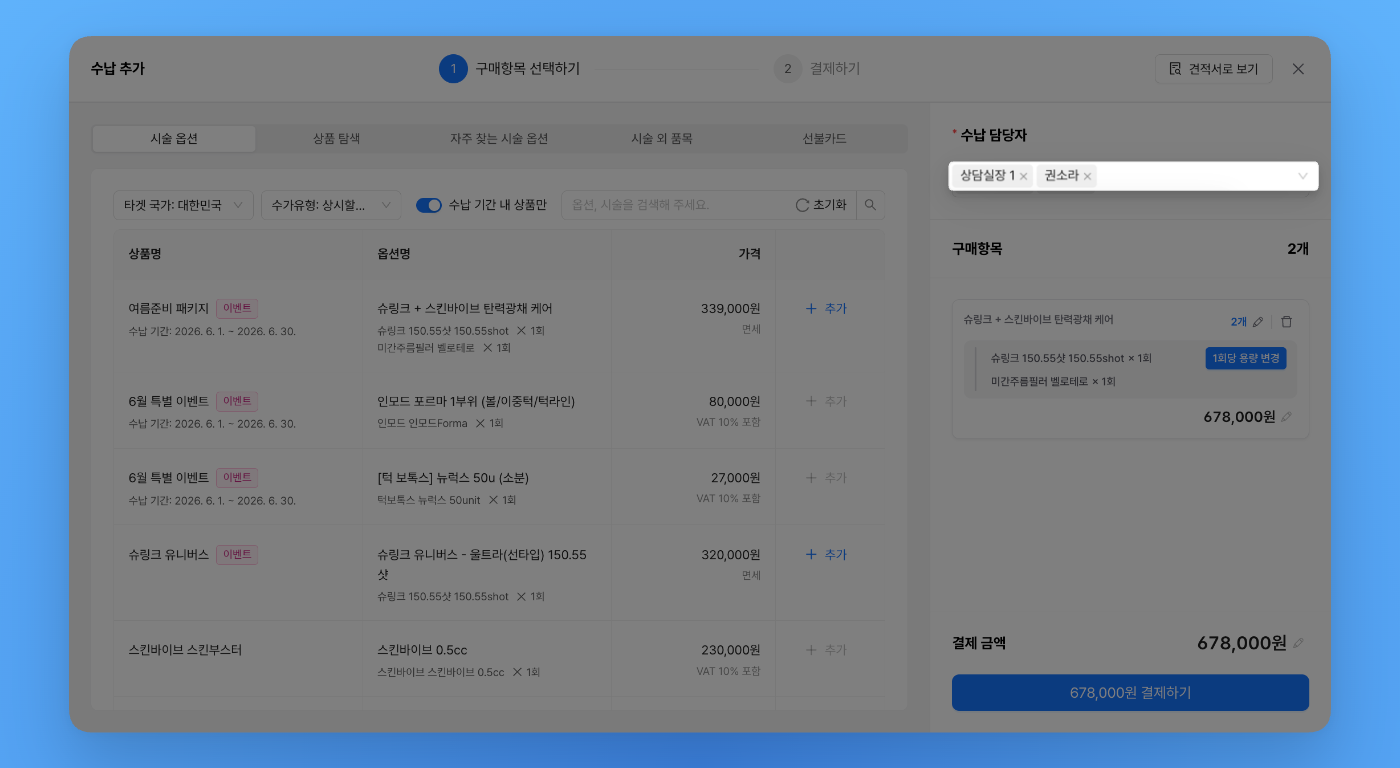The height and width of the screenshot is (768, 1400).
Task: Click step 2 결제하기 indicator
Action: click(817, 69)
